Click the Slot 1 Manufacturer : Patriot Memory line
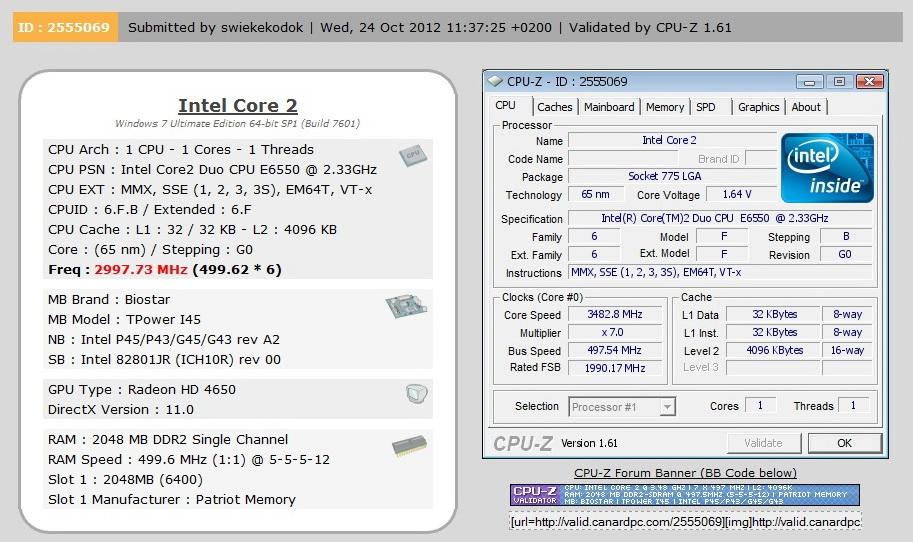The height and width of the screenshot is (542, 913). coord(172,500)
